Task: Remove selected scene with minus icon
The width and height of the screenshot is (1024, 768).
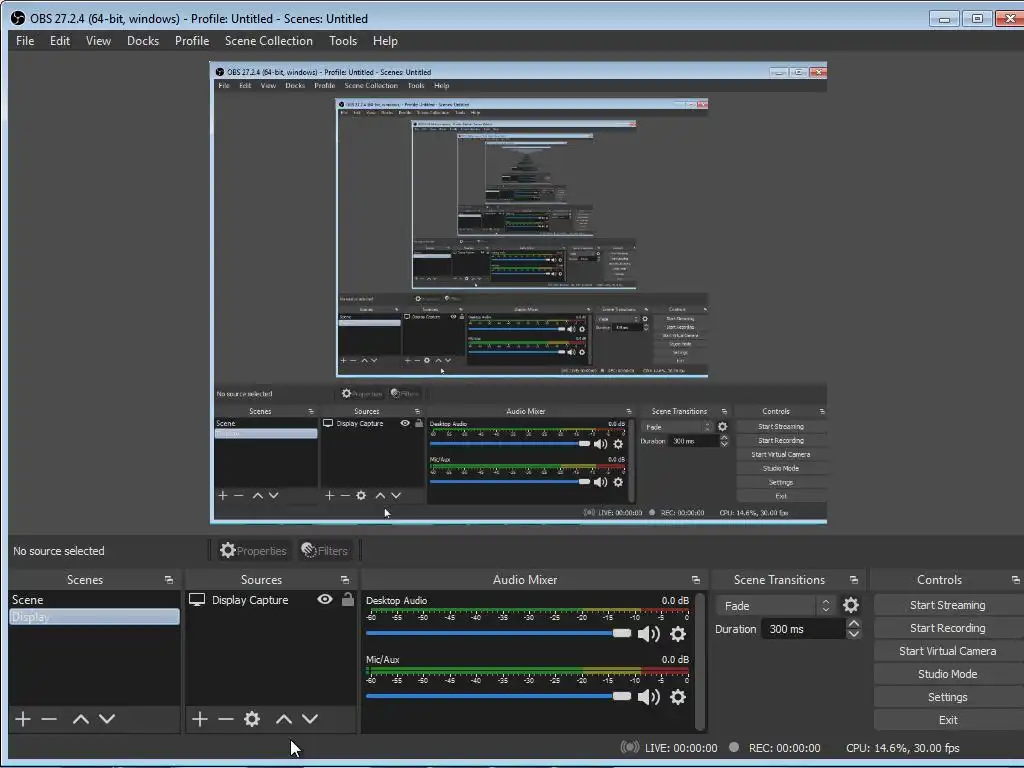Action: [x=49, y=719]
